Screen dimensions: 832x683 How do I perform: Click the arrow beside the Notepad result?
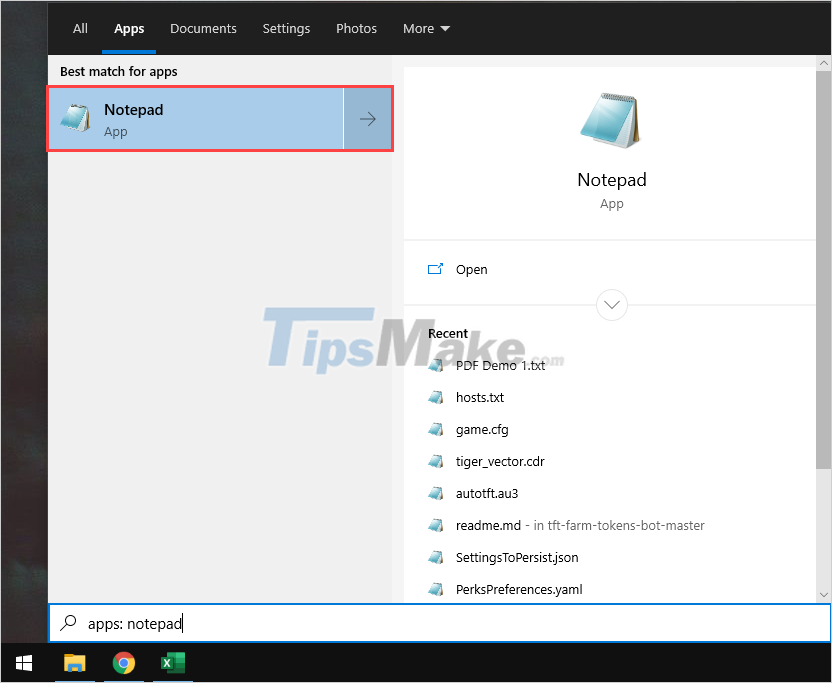tap(368, 118)
